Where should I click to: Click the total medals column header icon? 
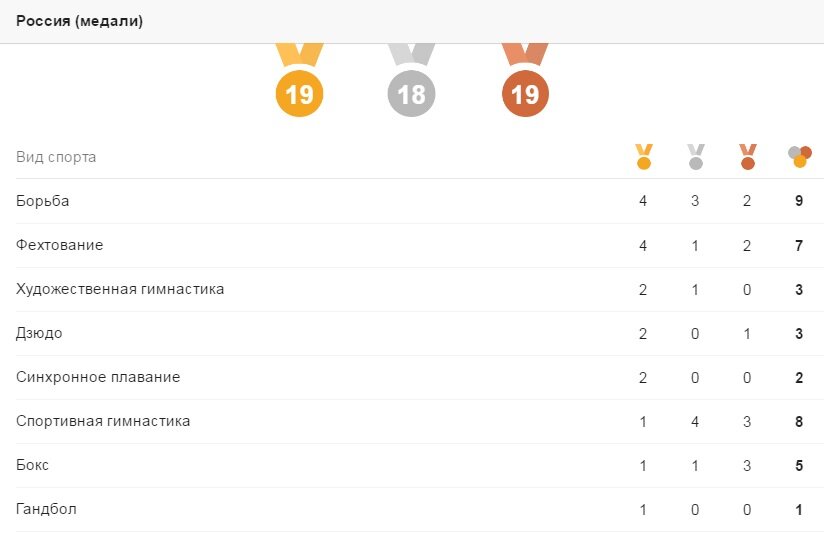click(x=799, y=157)
